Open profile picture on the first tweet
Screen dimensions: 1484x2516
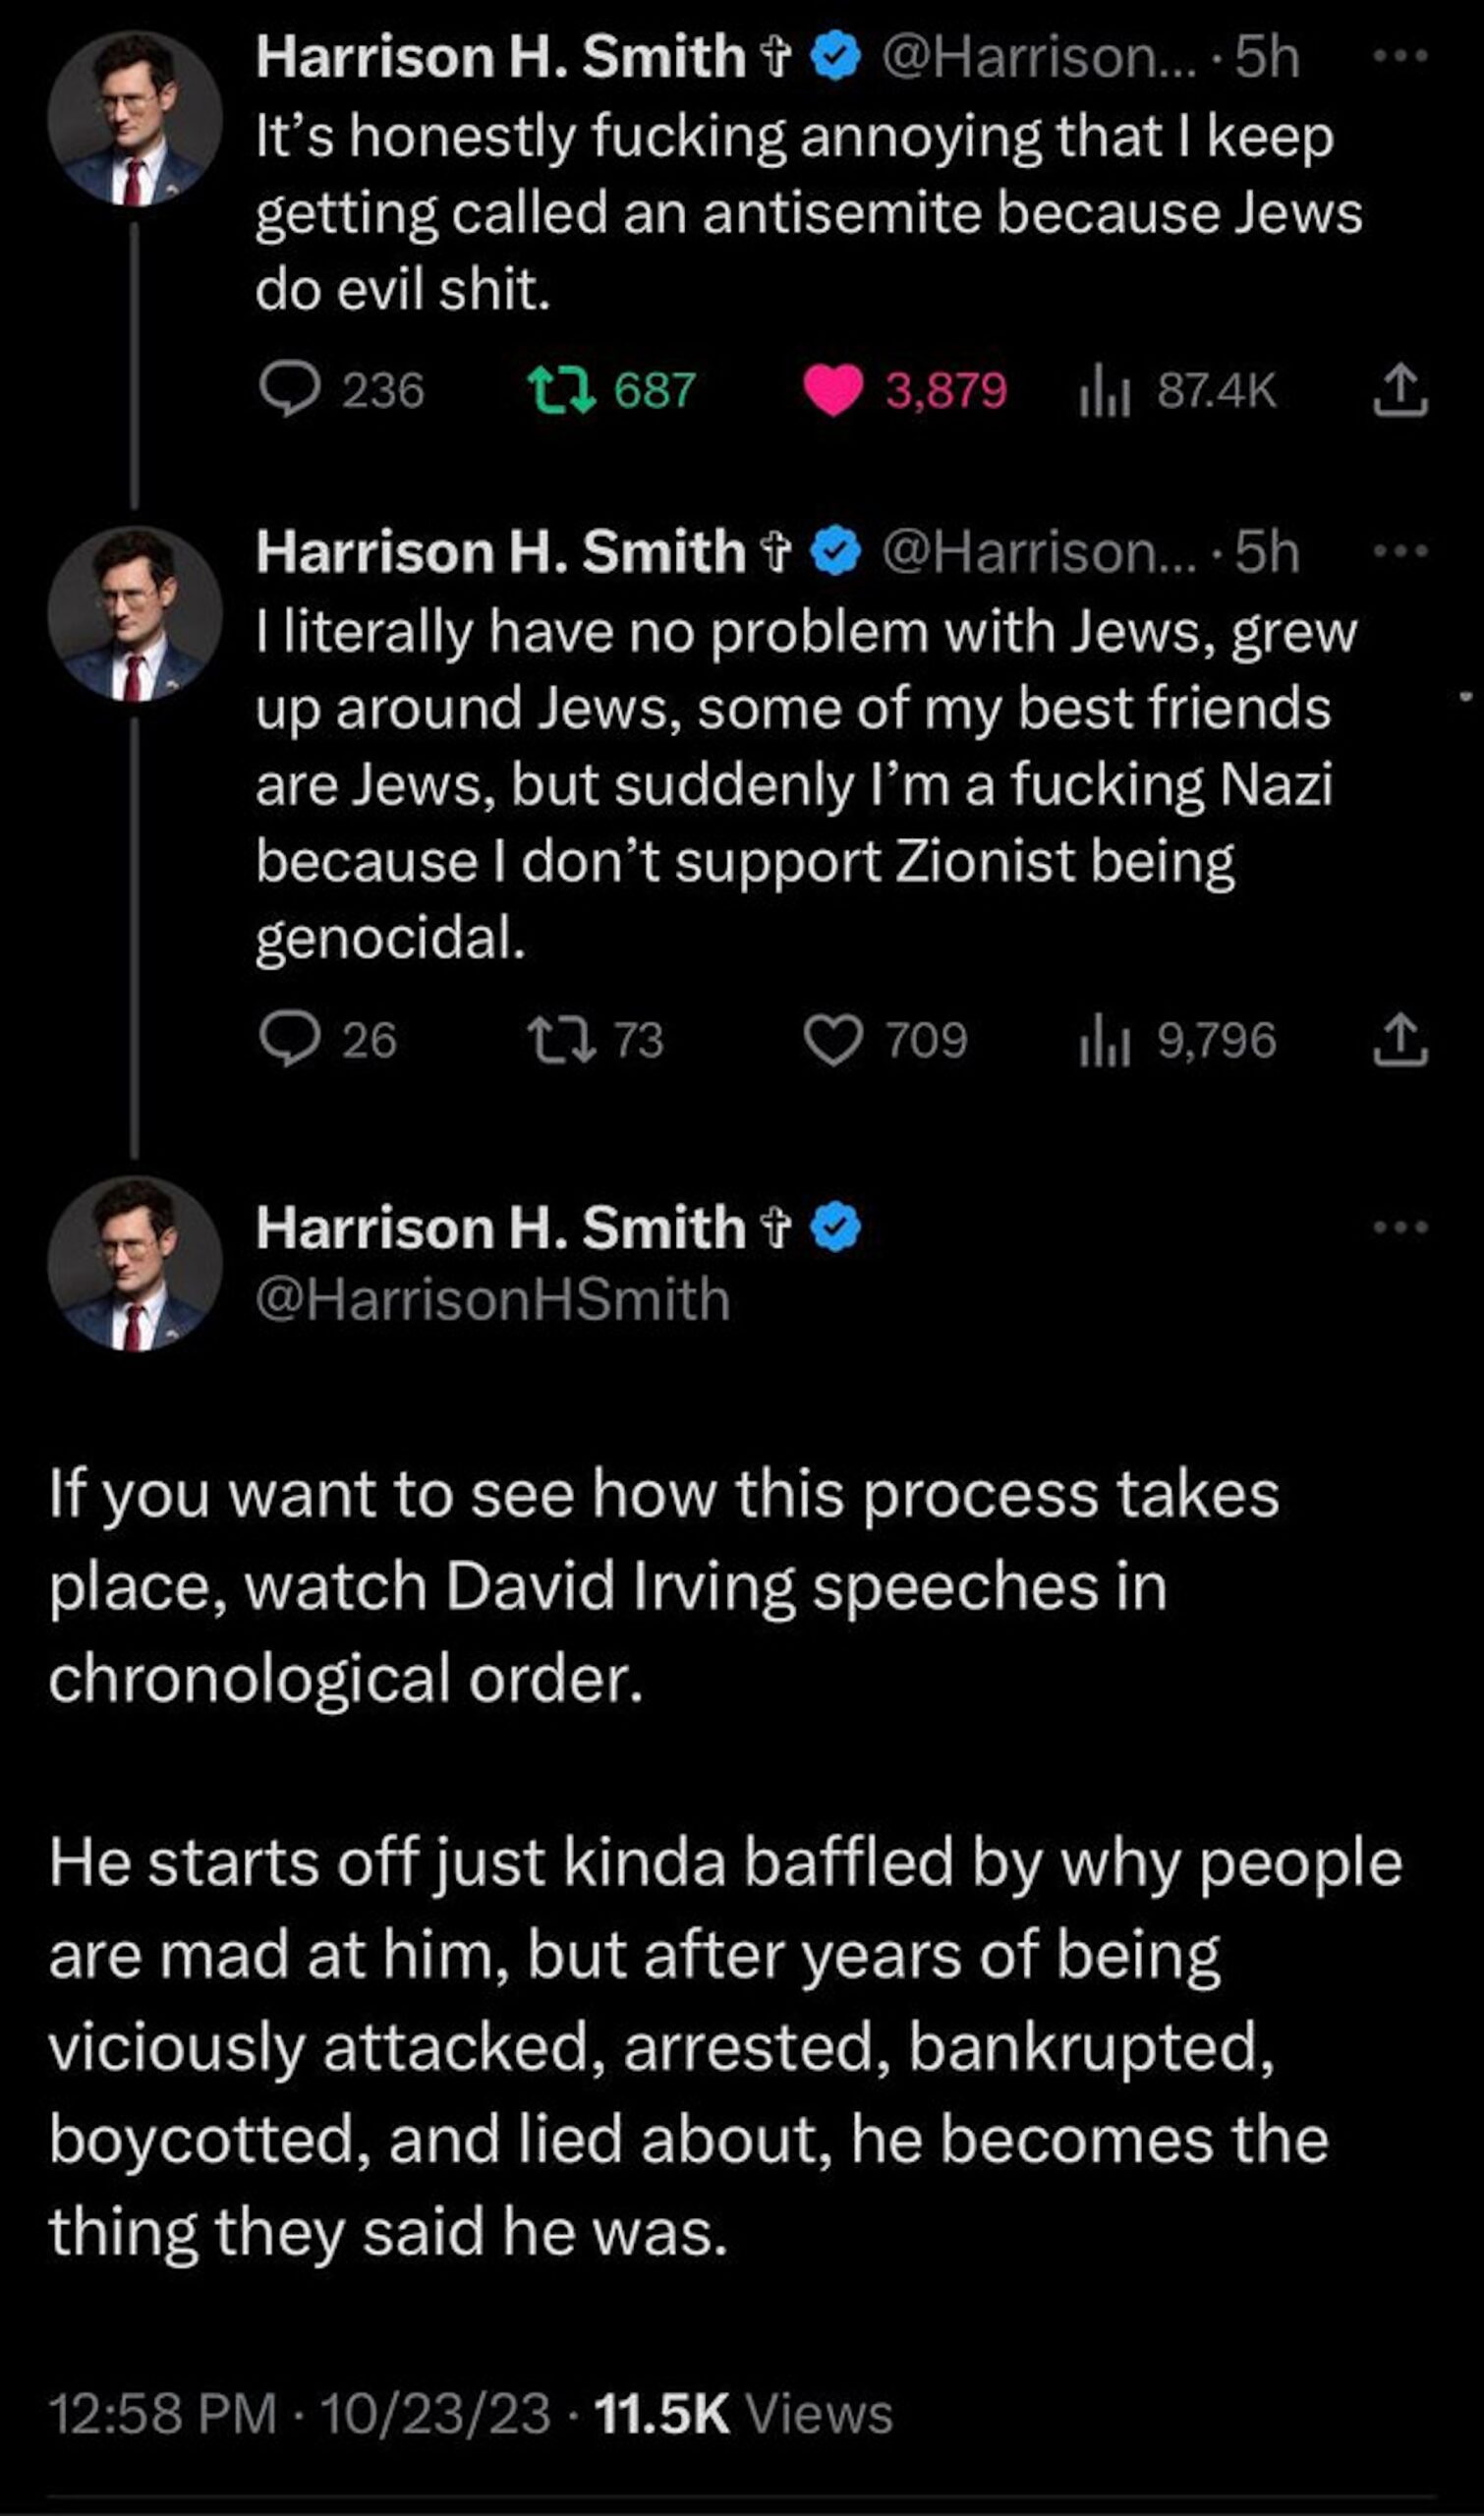135,118
